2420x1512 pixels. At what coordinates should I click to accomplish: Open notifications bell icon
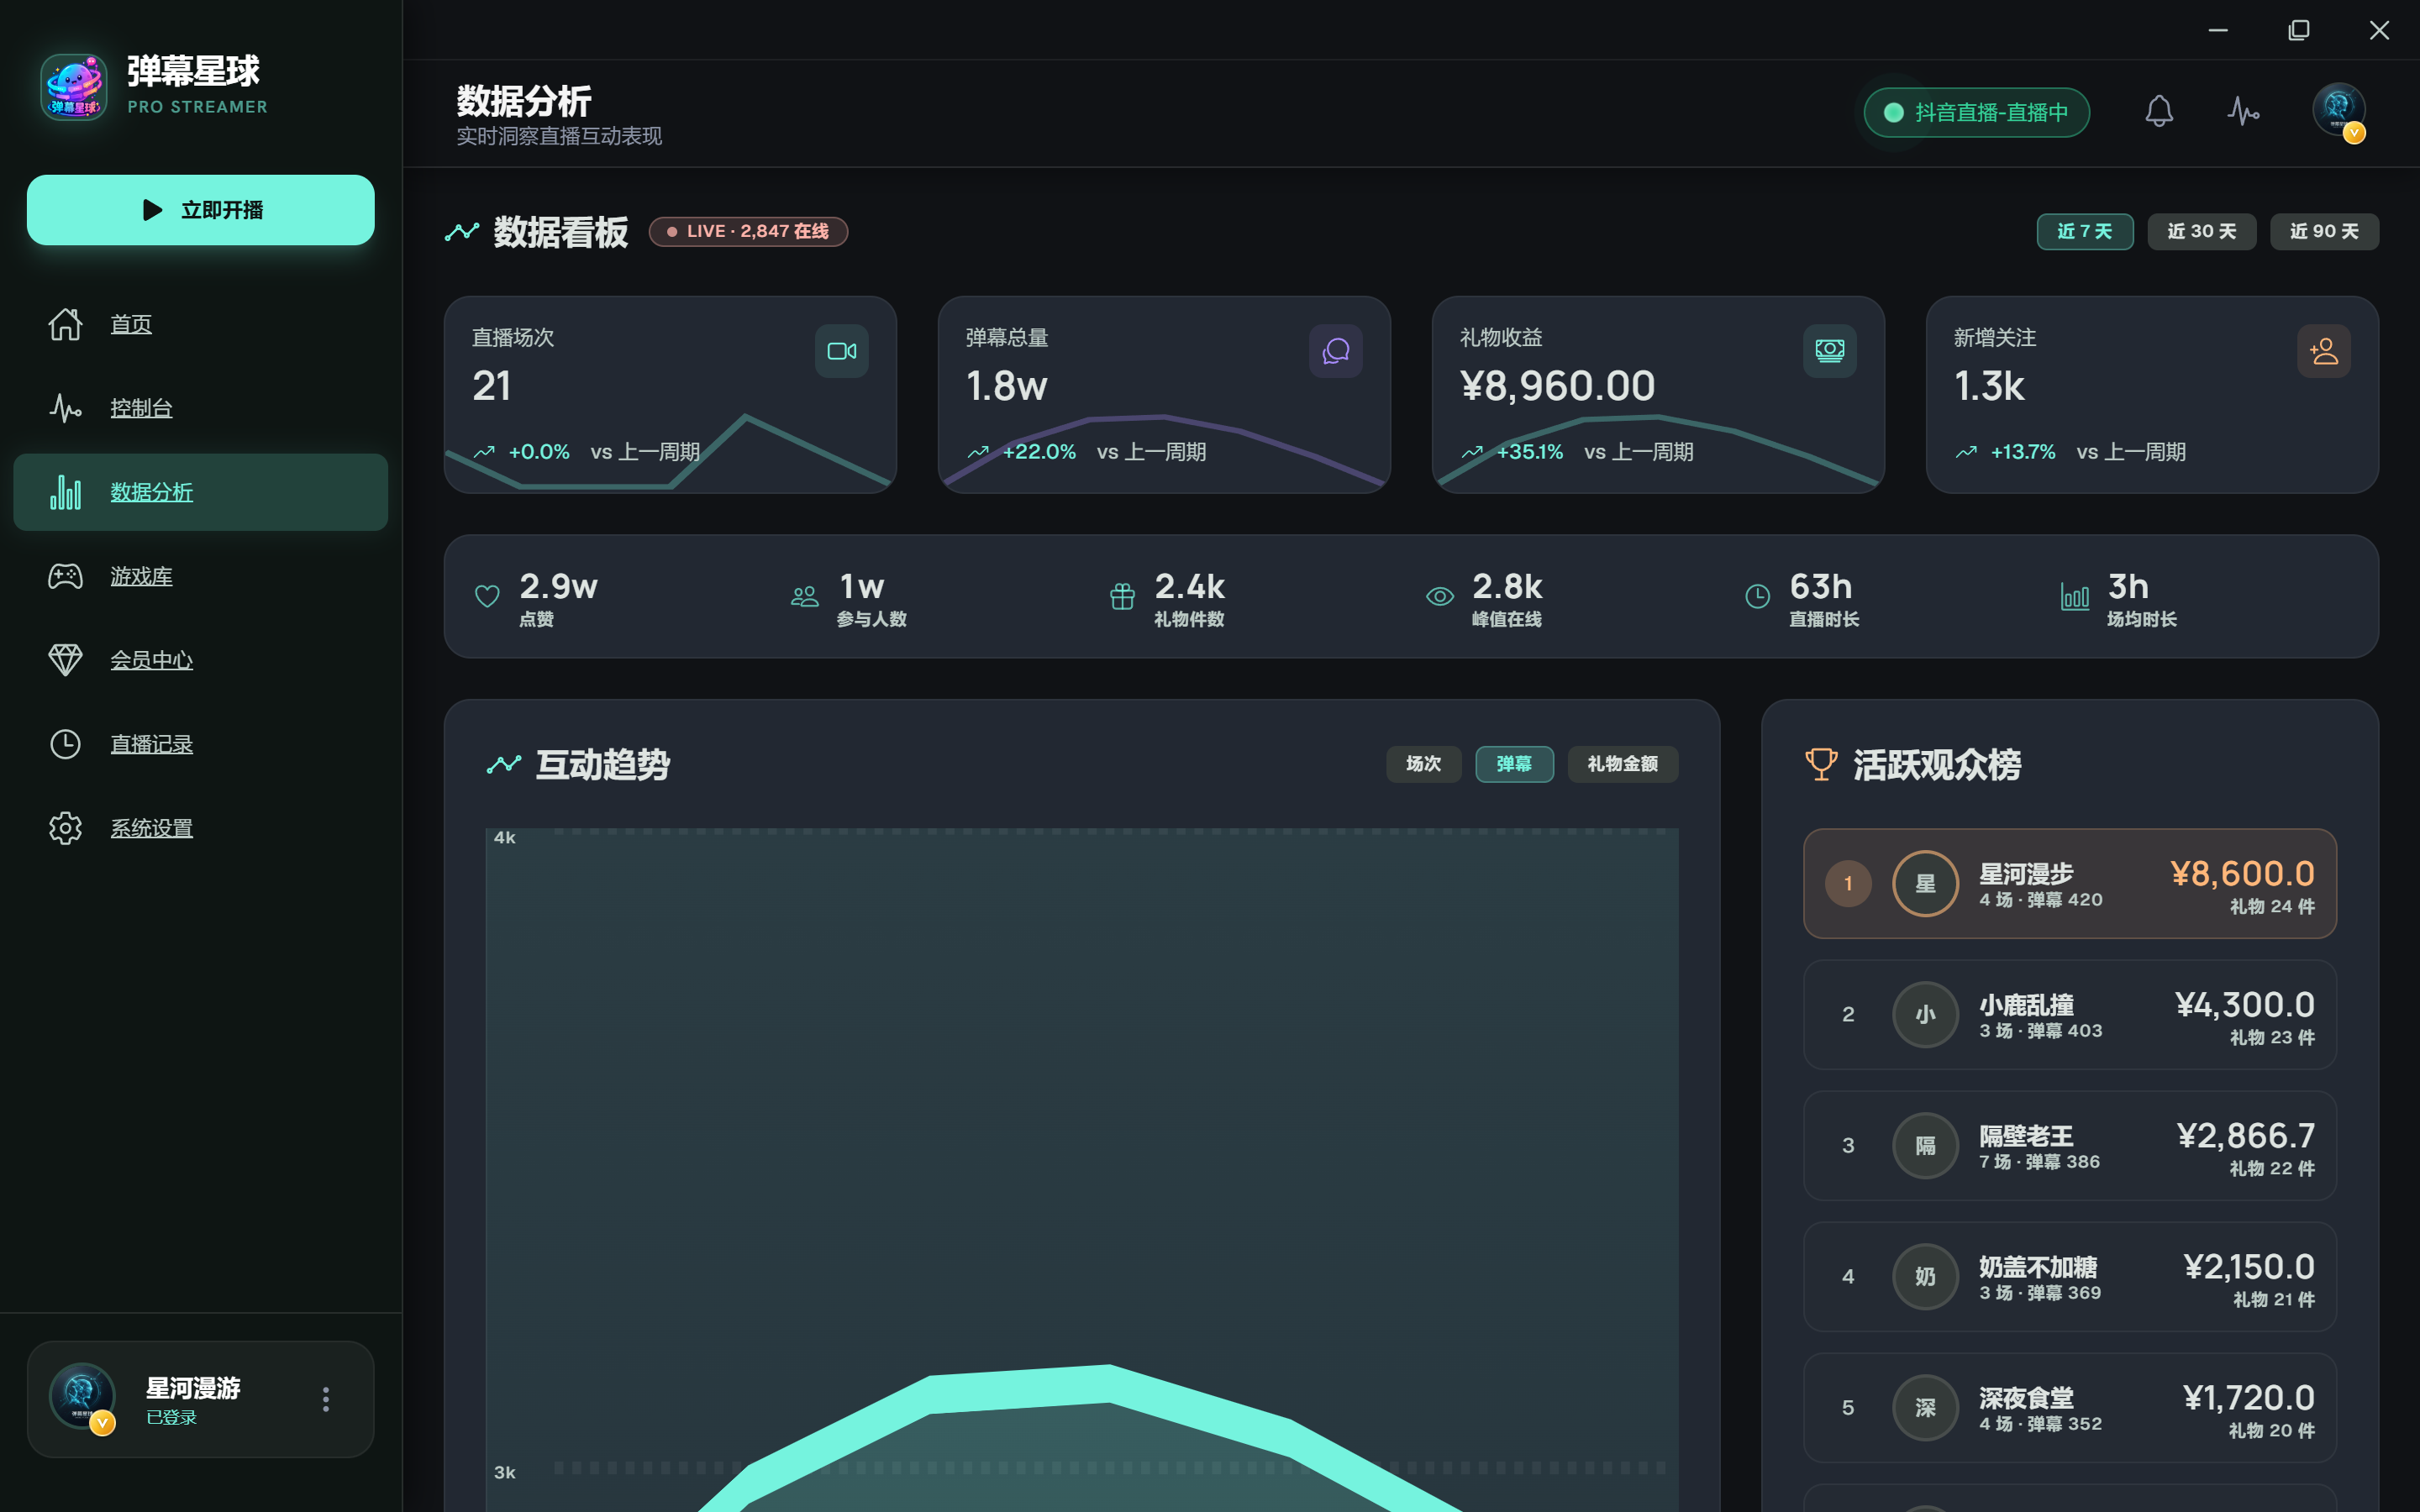[2159, 111]
